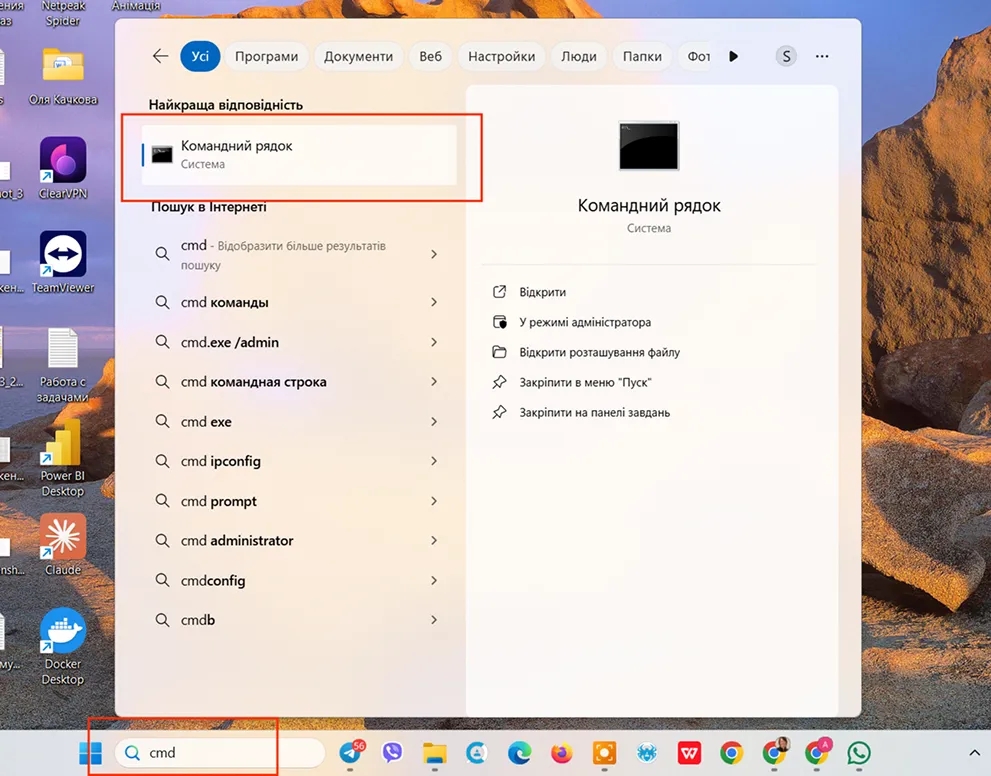Open Microsoft Edge from the taskbar
The height and width of the screenshot is (776, 991).
[x=519, y=753]
